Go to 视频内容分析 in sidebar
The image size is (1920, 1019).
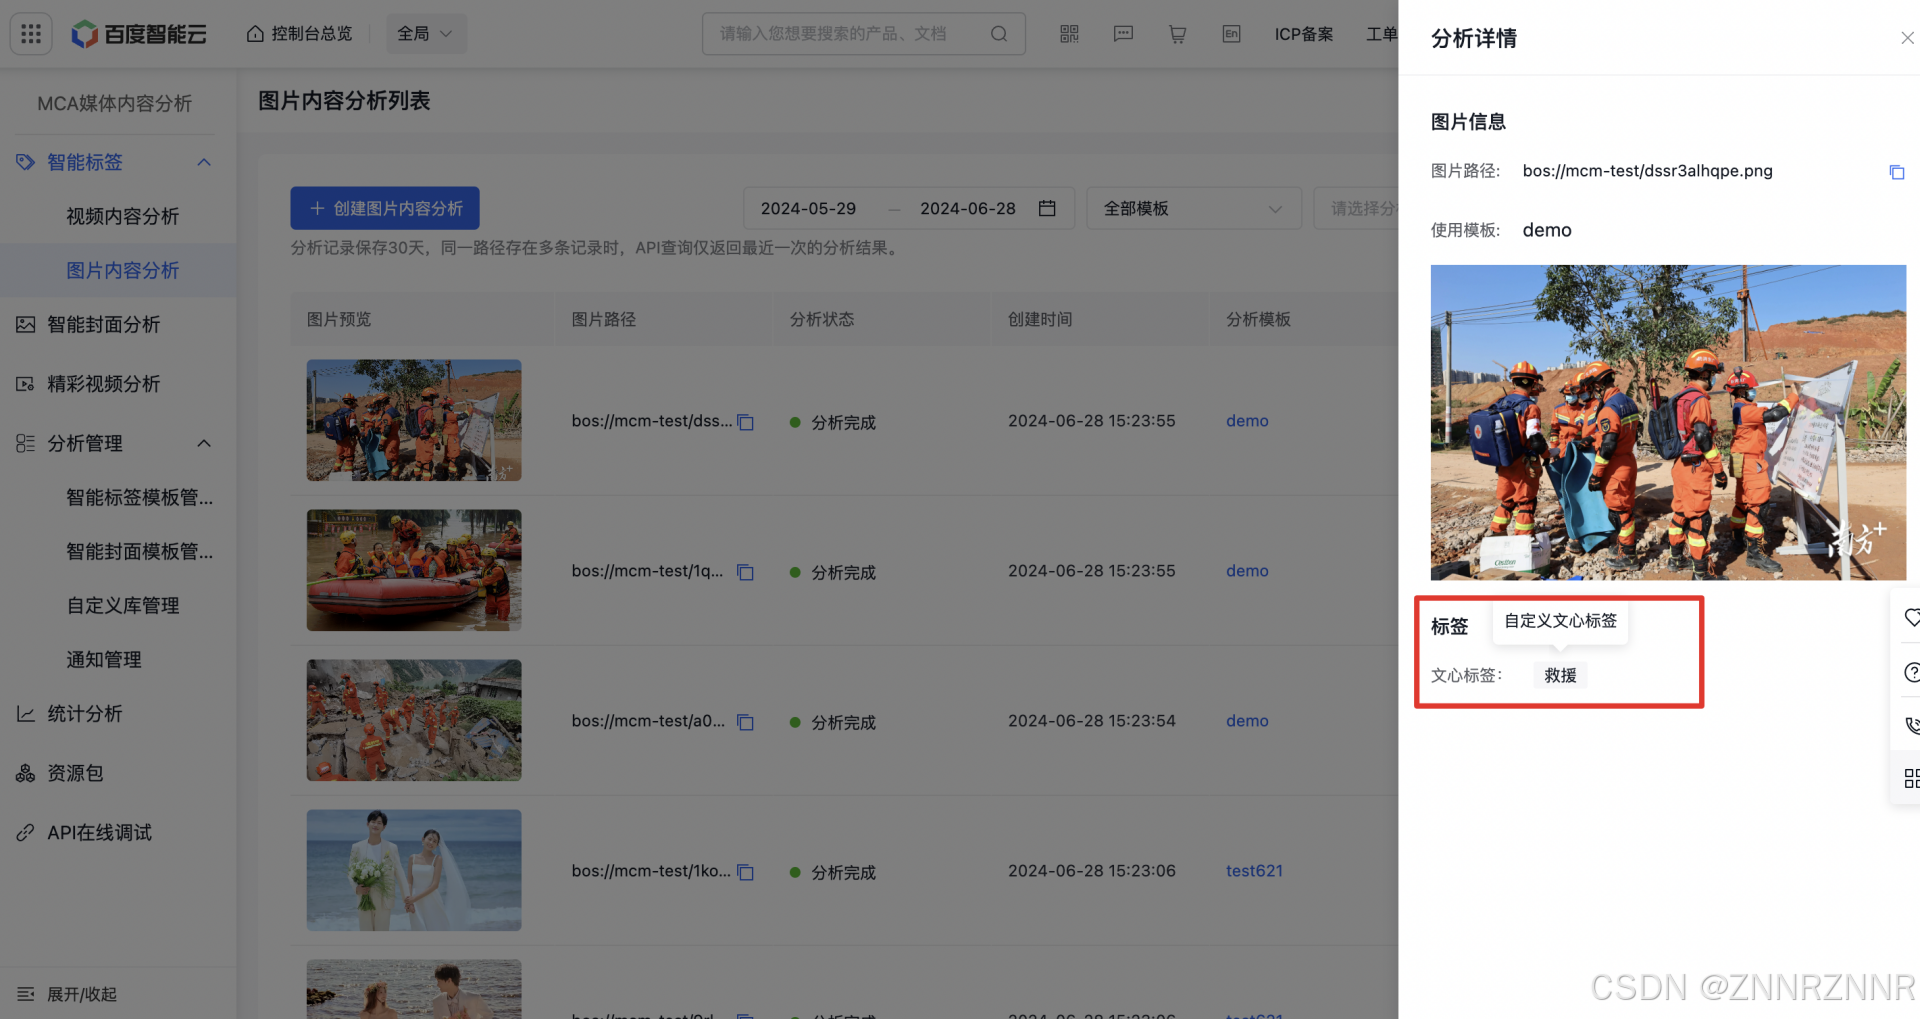point(122,216)
